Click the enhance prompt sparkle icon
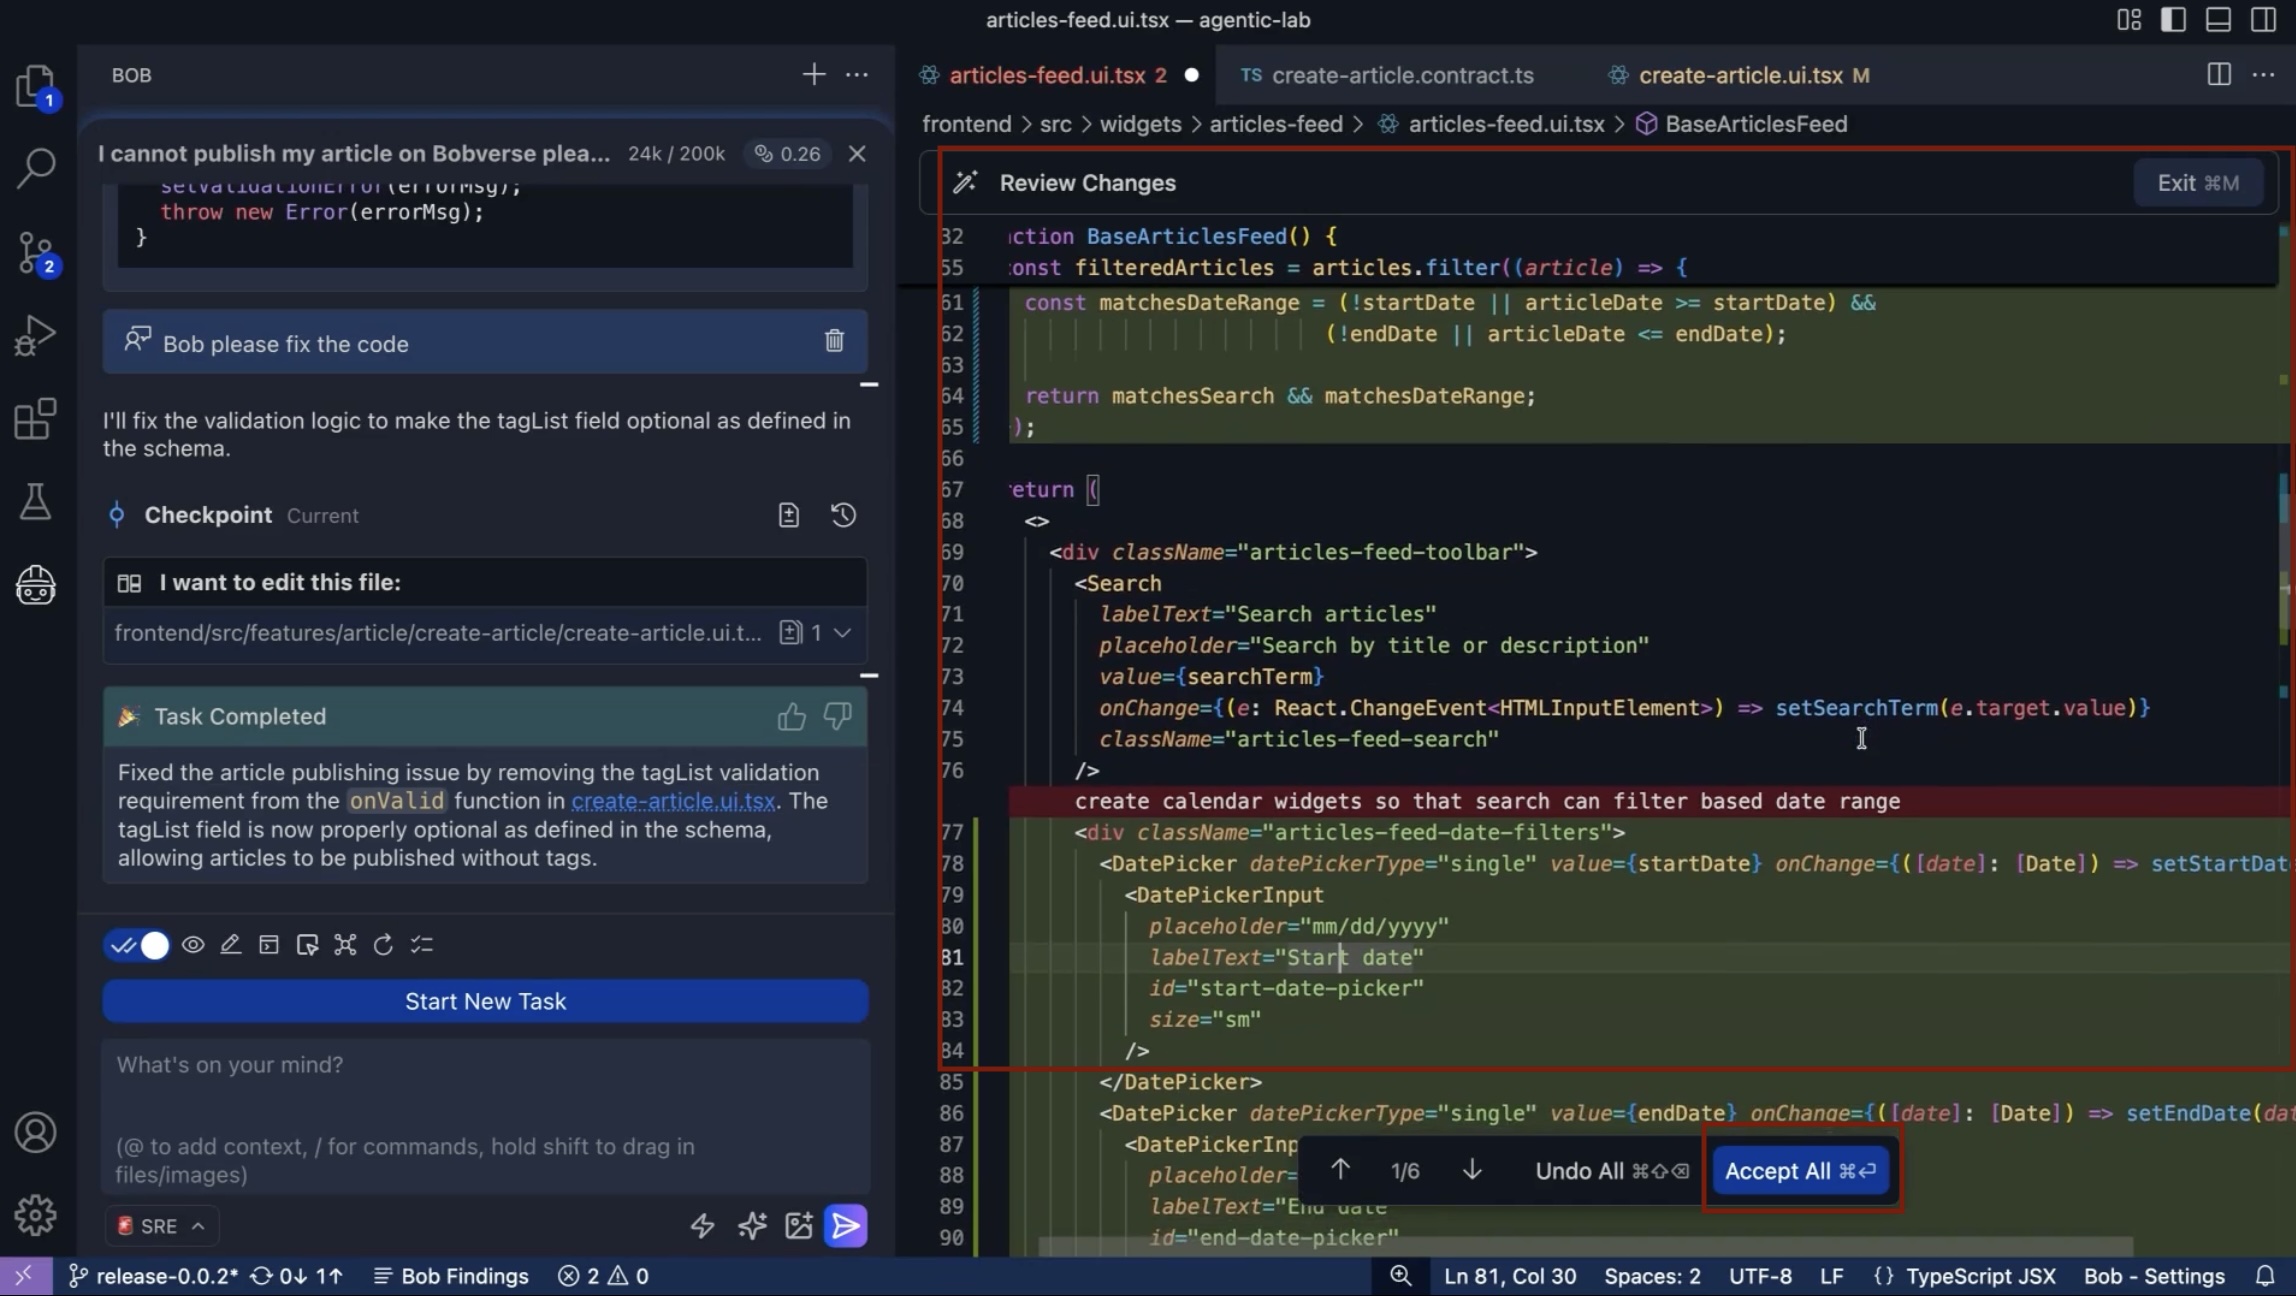Viewport: 2296px width, 1296px height. pyautogui.click(x=752, y=1226)
